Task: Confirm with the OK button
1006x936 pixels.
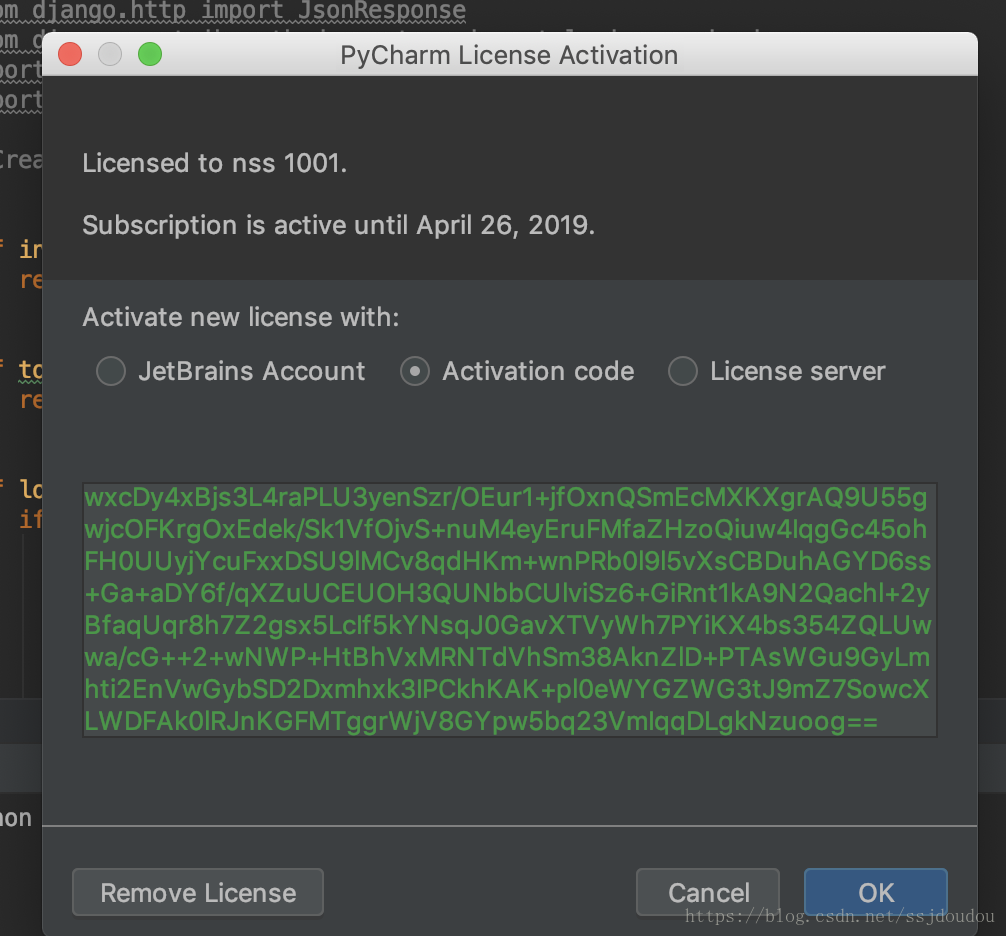Action: tap(876, 892)
